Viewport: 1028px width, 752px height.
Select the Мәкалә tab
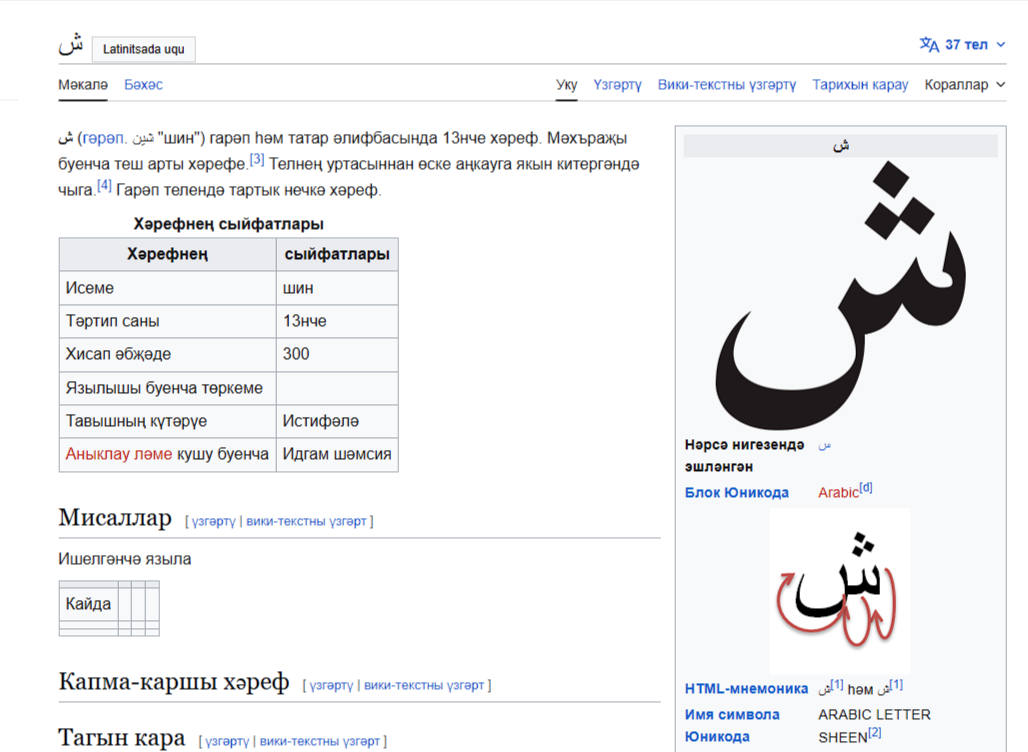81,85
